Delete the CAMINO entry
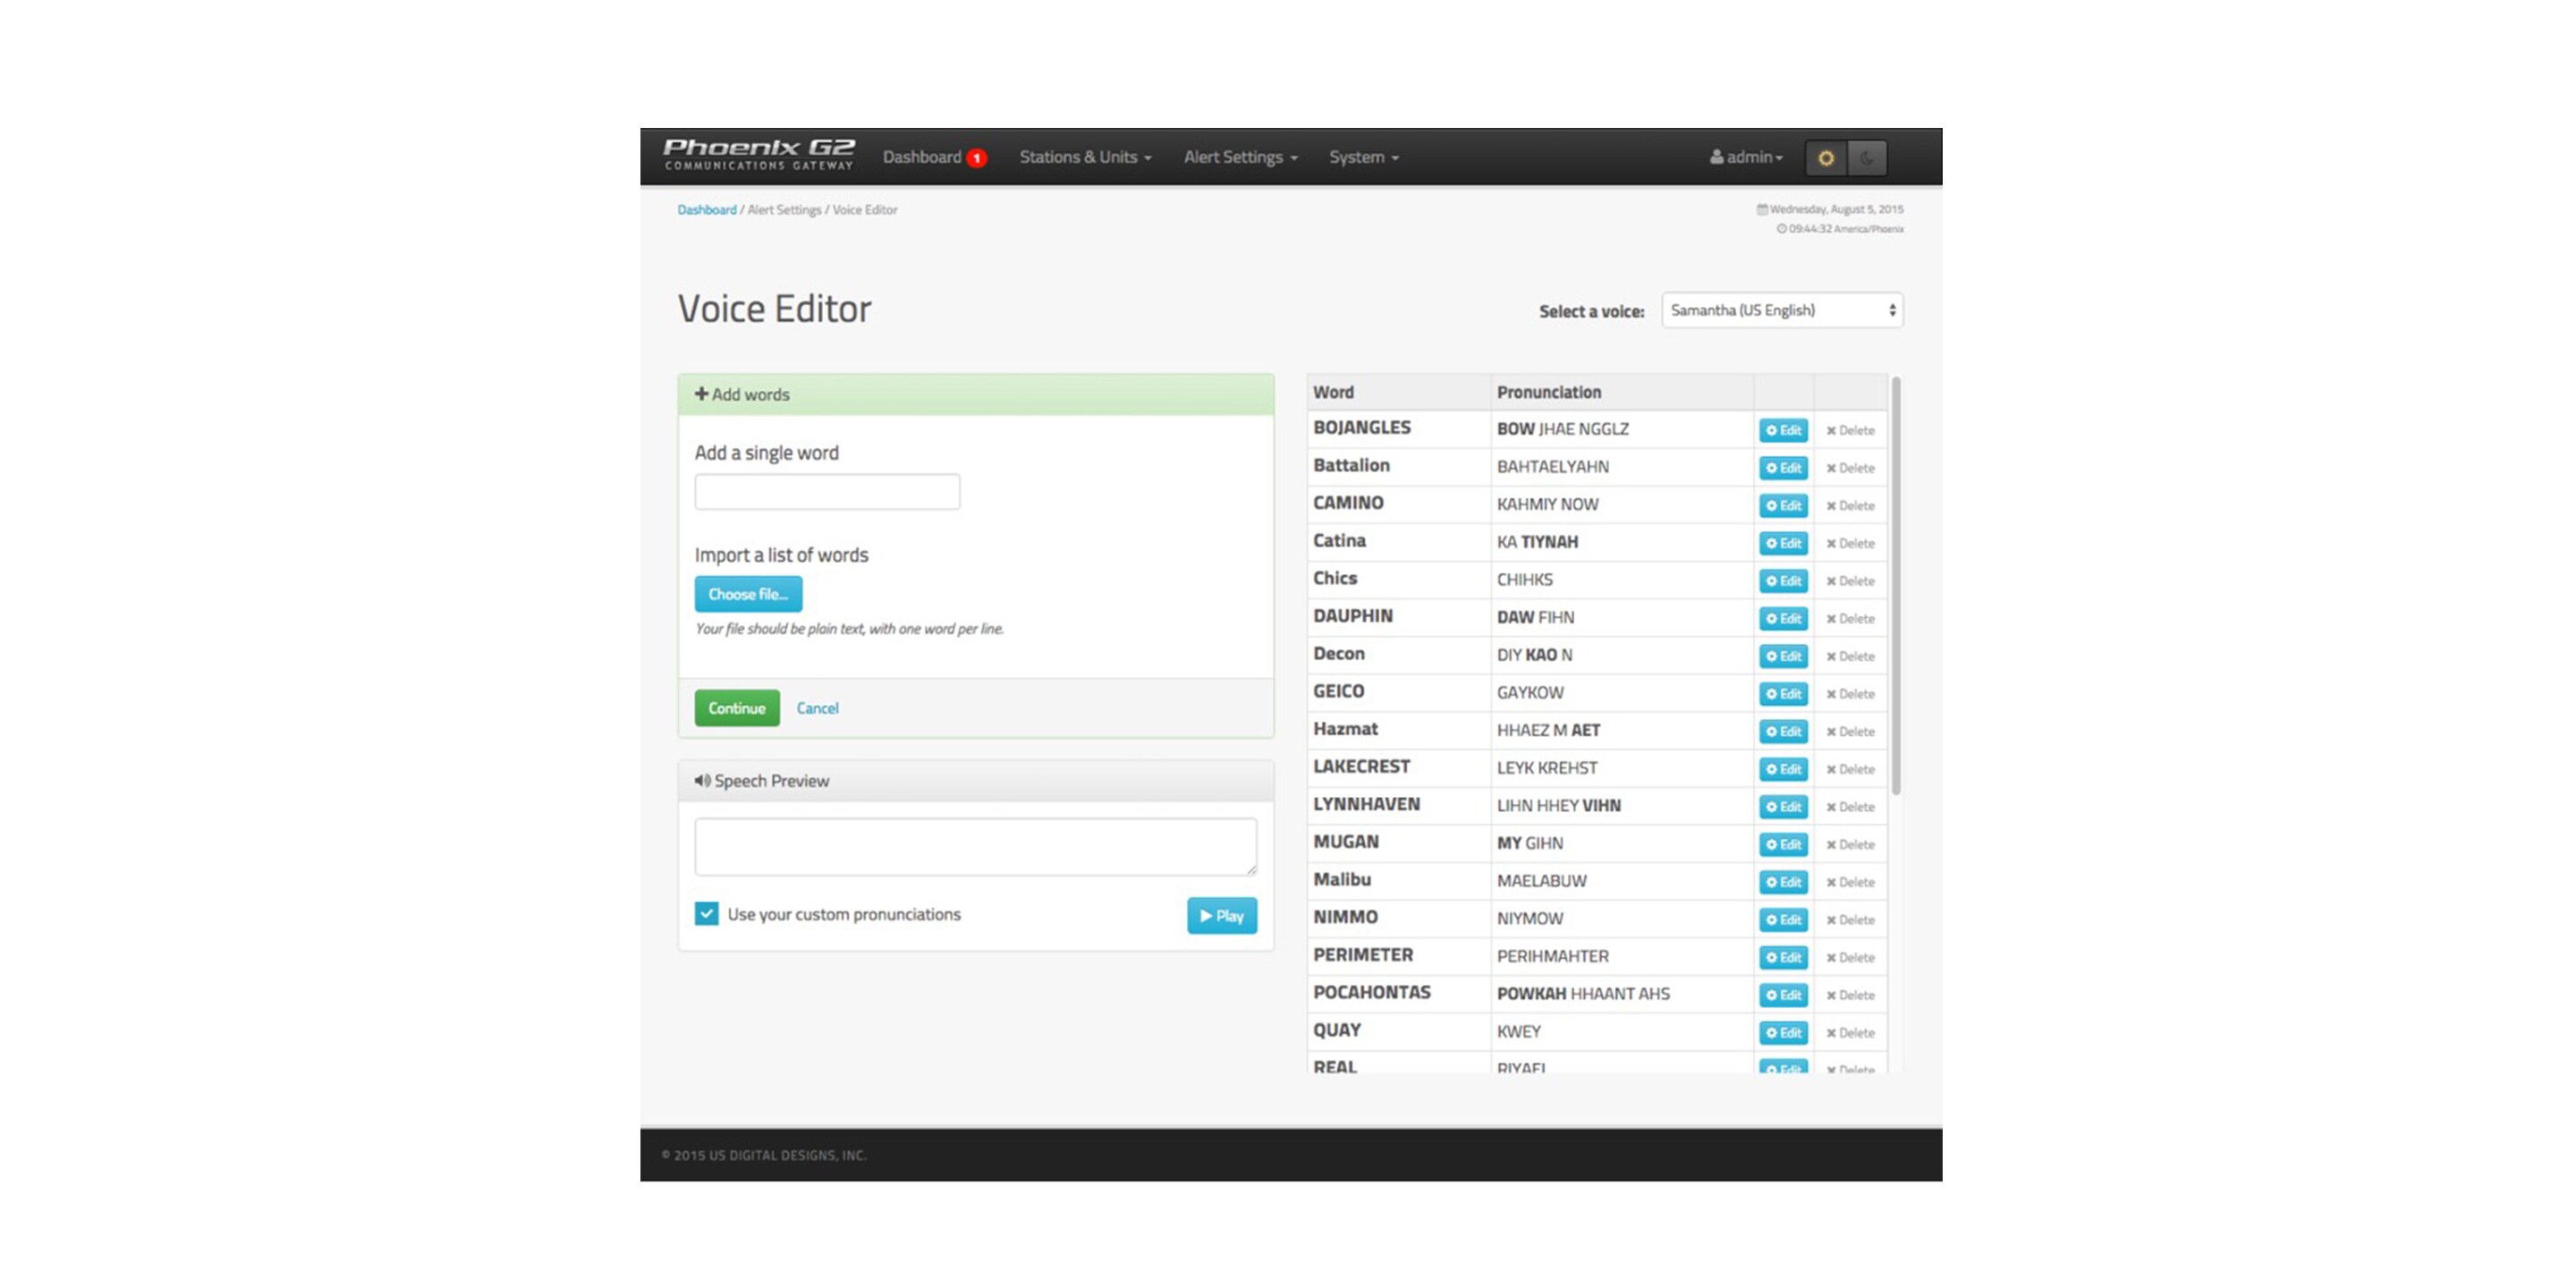Viewport: 2576px width, 1288px height. click(1850, 506)
